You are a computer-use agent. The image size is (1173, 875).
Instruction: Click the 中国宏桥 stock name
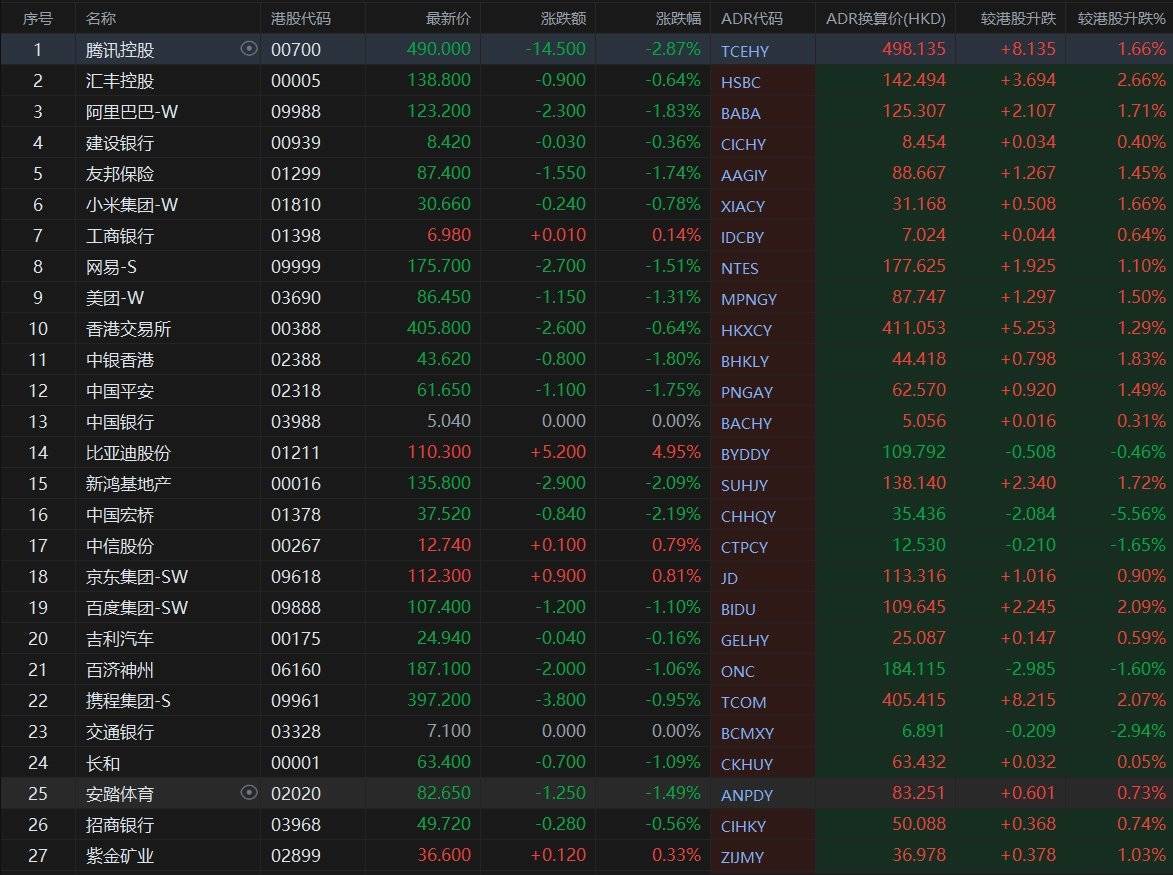pyautogui.click(x=120, y=515)
